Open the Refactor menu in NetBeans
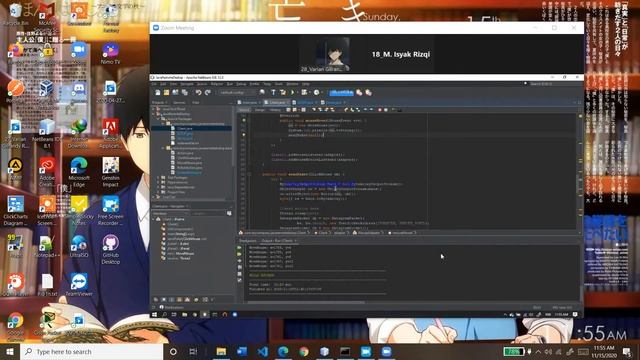Viewport: 640px width, 360px height. point(217,84)
